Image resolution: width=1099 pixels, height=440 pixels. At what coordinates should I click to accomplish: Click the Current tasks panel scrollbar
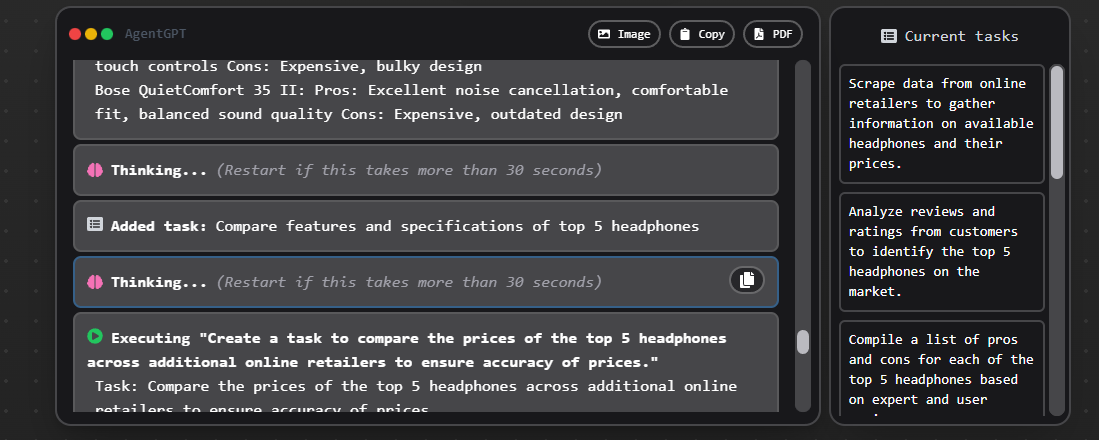pyautogui.click(x=1056, y=123)
